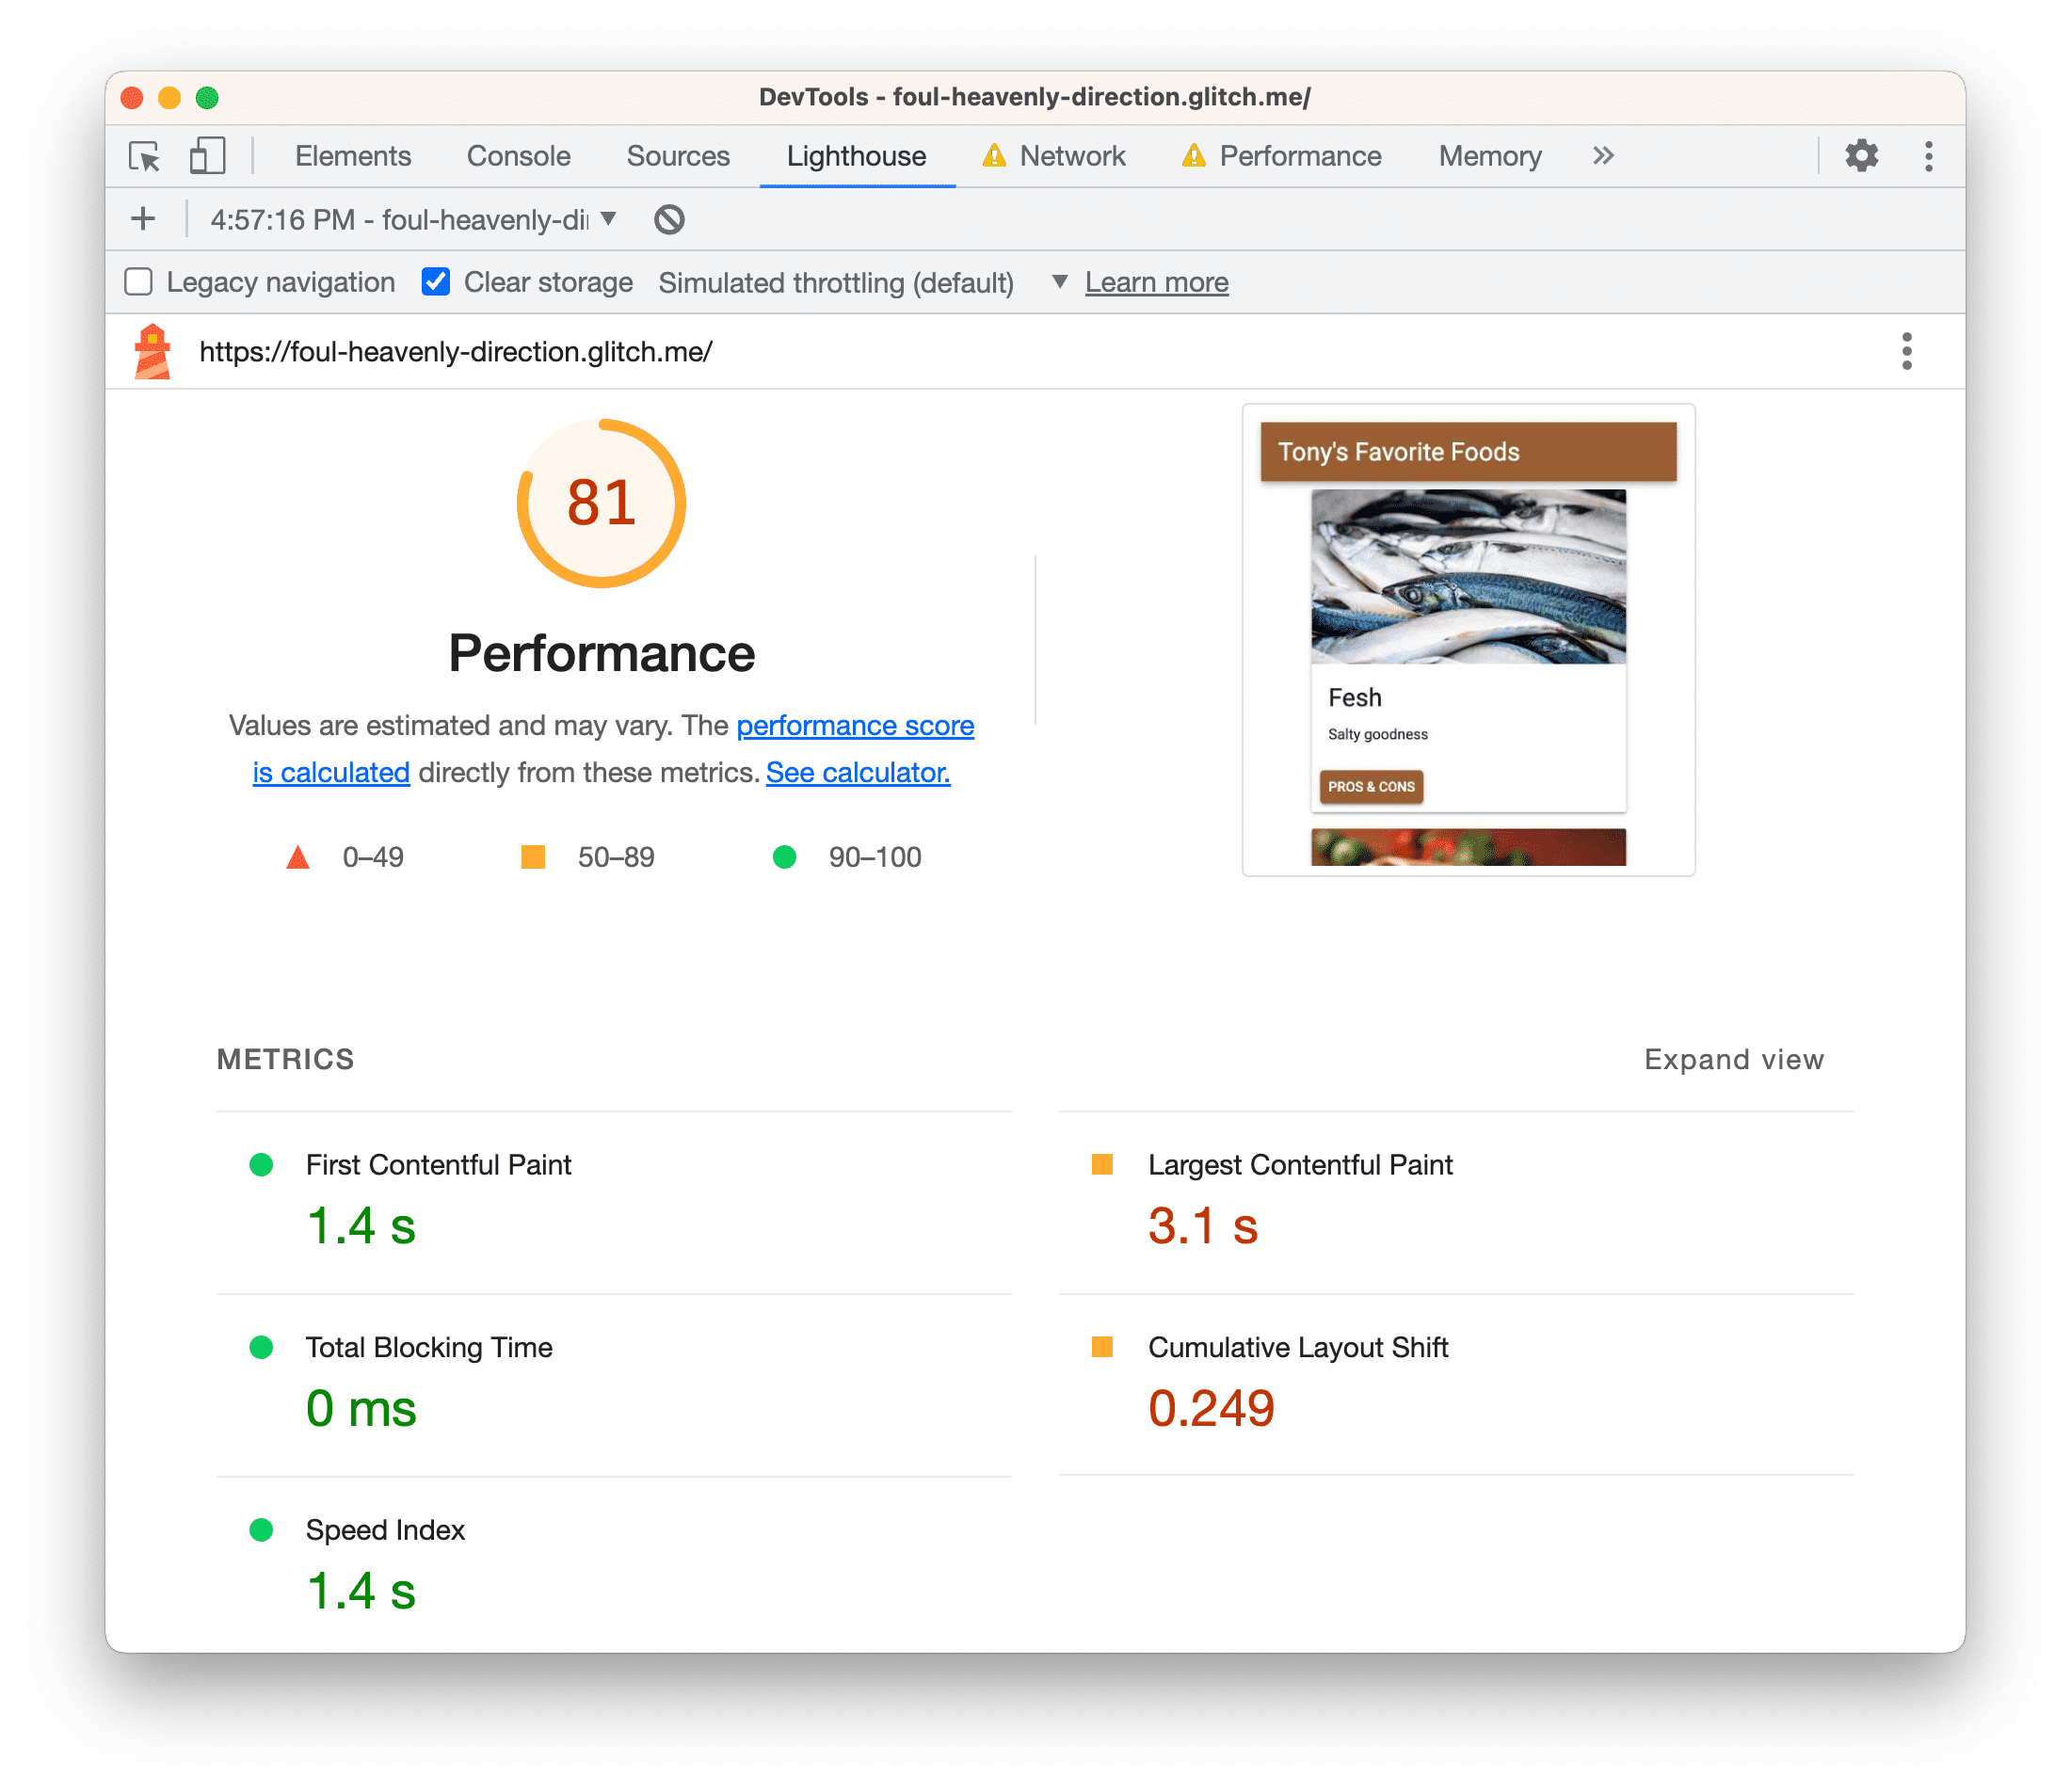Click the DevTools overflow menu icon

pos(1932,155)
